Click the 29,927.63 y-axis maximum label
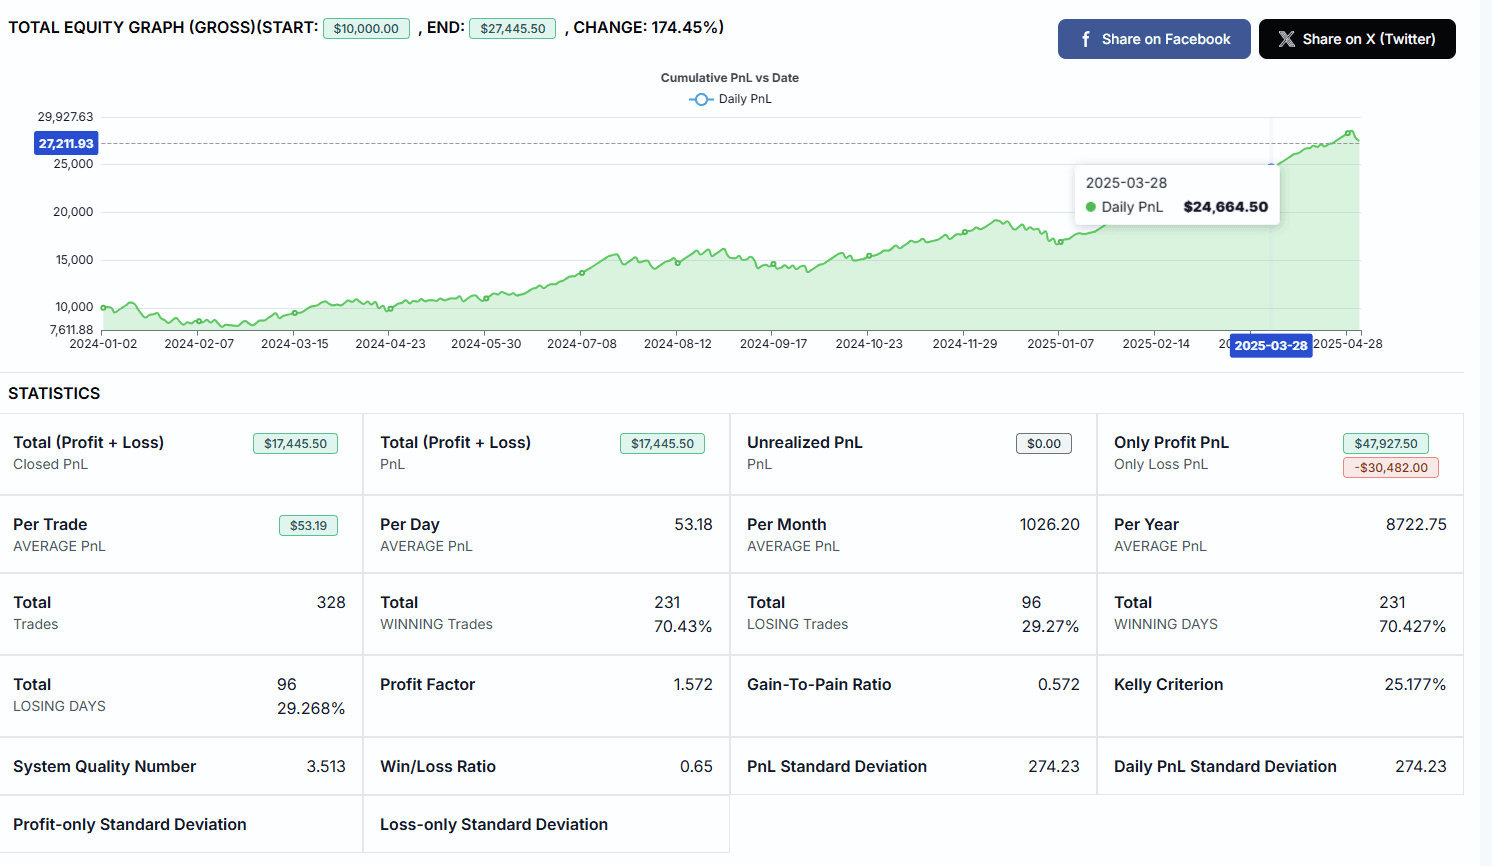Viewport: 1492px width, 866px height. coord(65,117)
